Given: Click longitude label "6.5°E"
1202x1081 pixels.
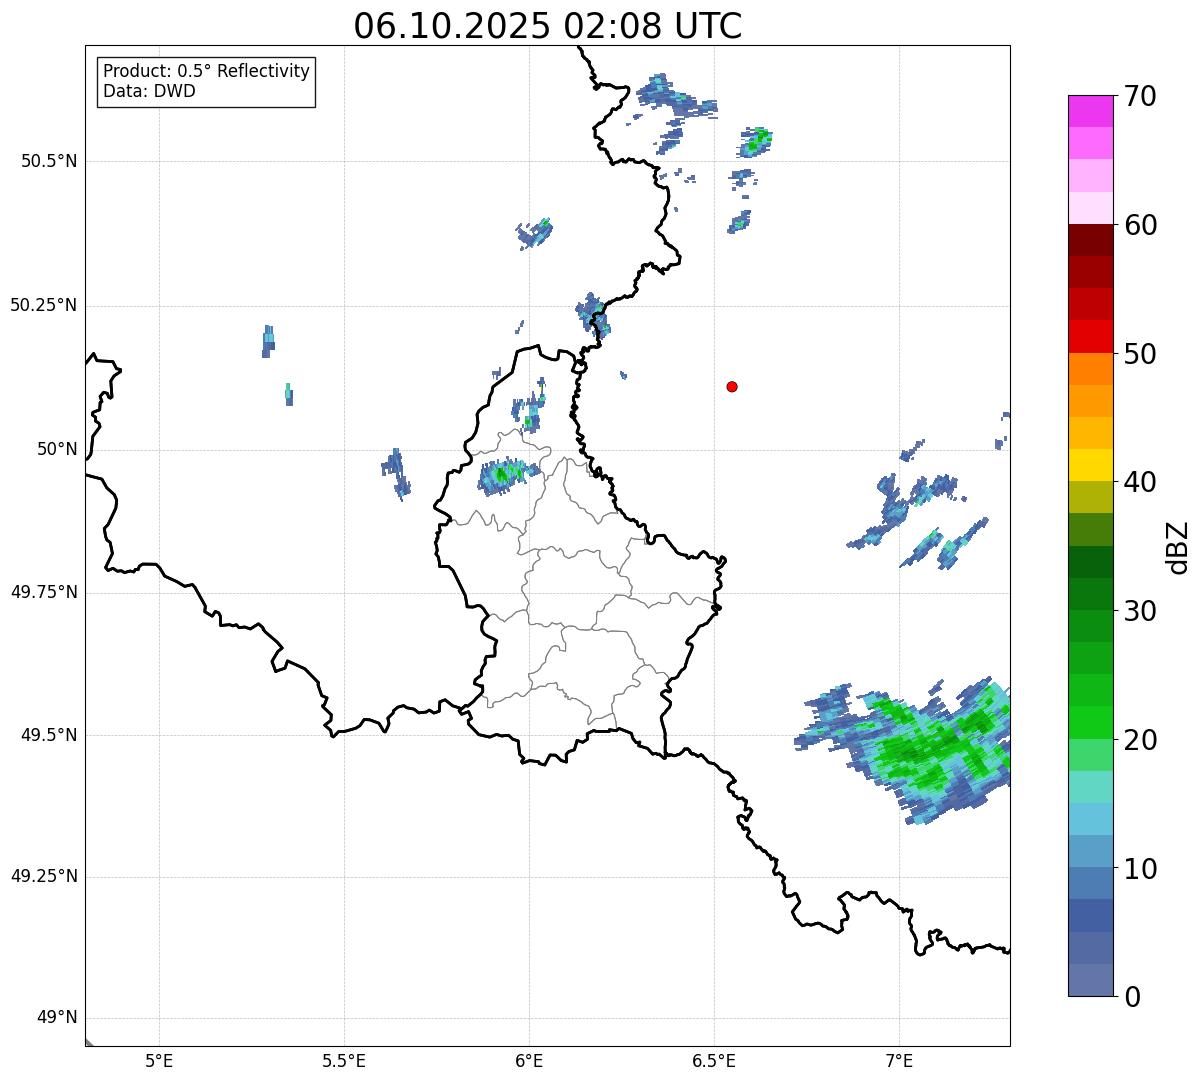Looking at the screenshot, I should coord(714,1061).
